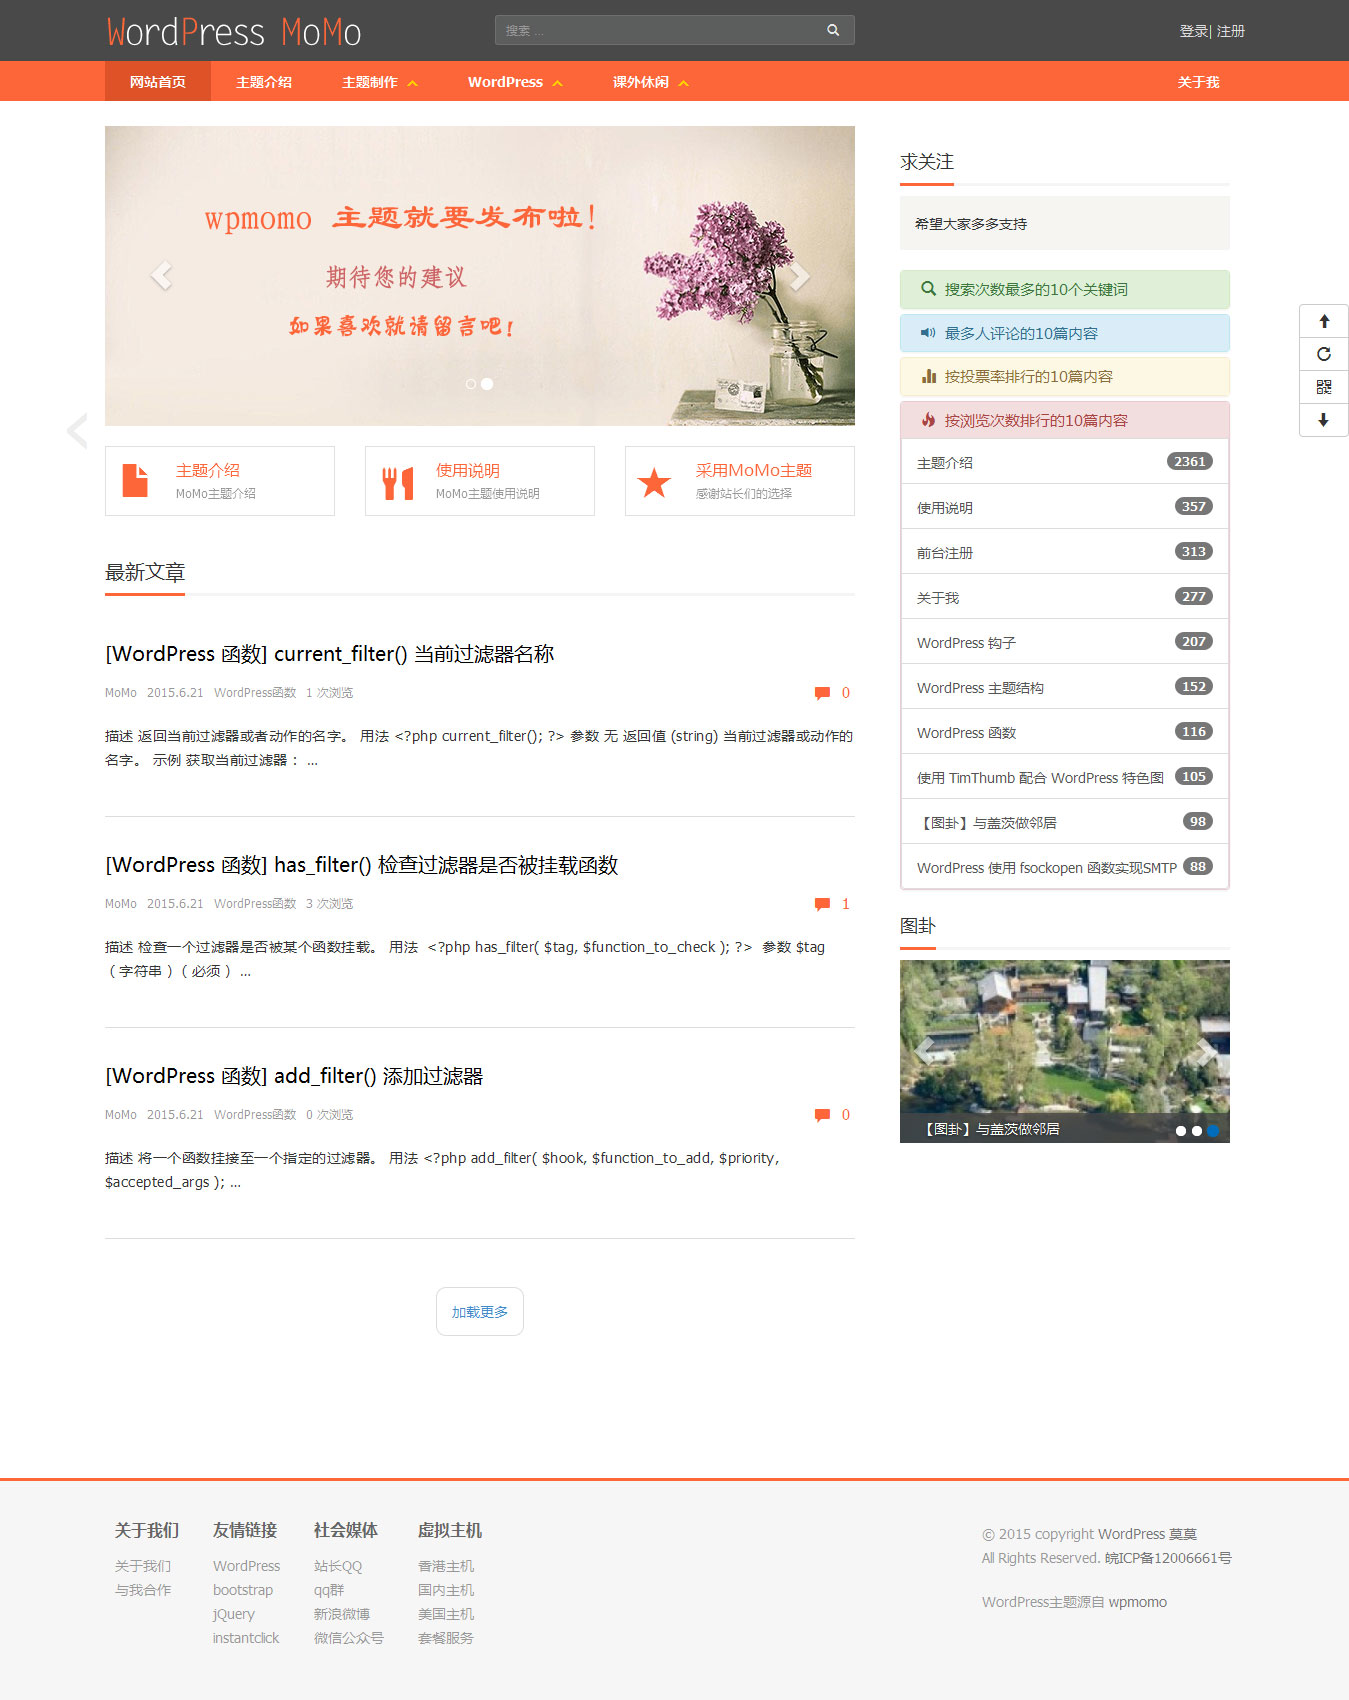Click the 登录 link in header

1193,31
